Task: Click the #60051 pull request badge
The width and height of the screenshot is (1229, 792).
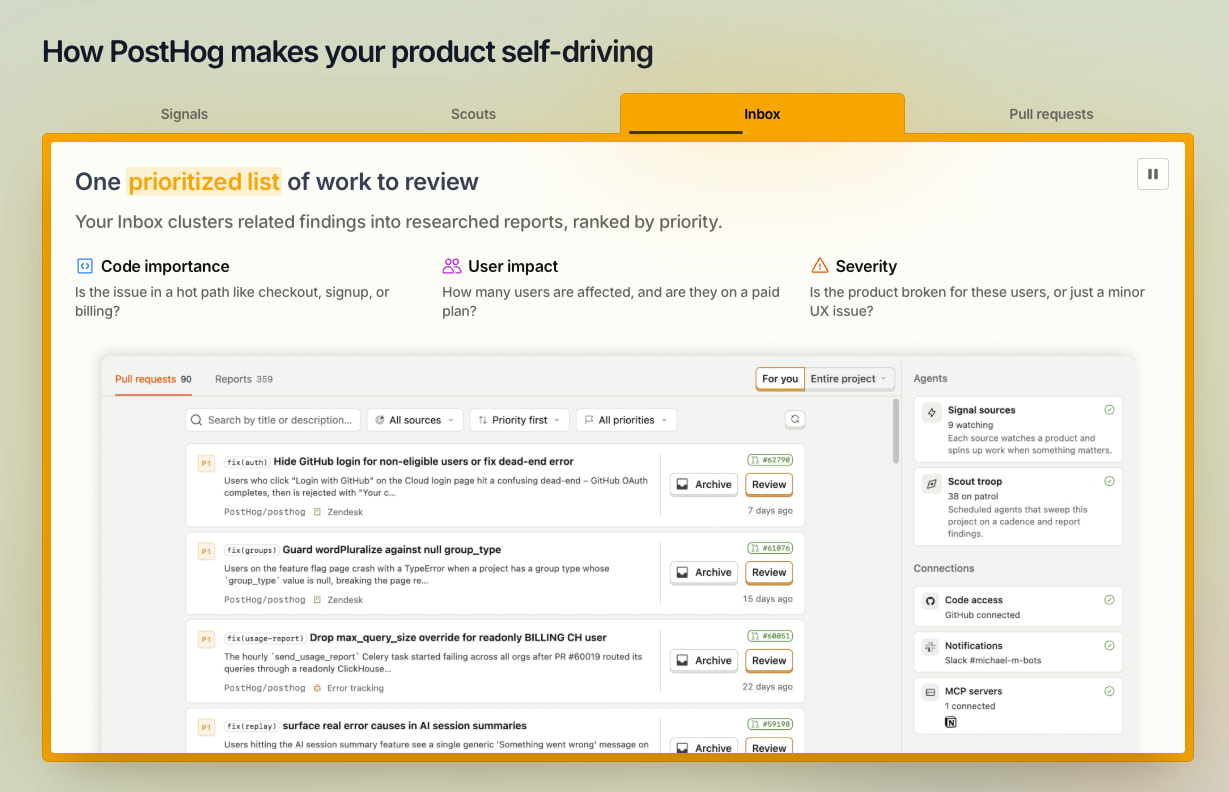Action: click(770, 636)
